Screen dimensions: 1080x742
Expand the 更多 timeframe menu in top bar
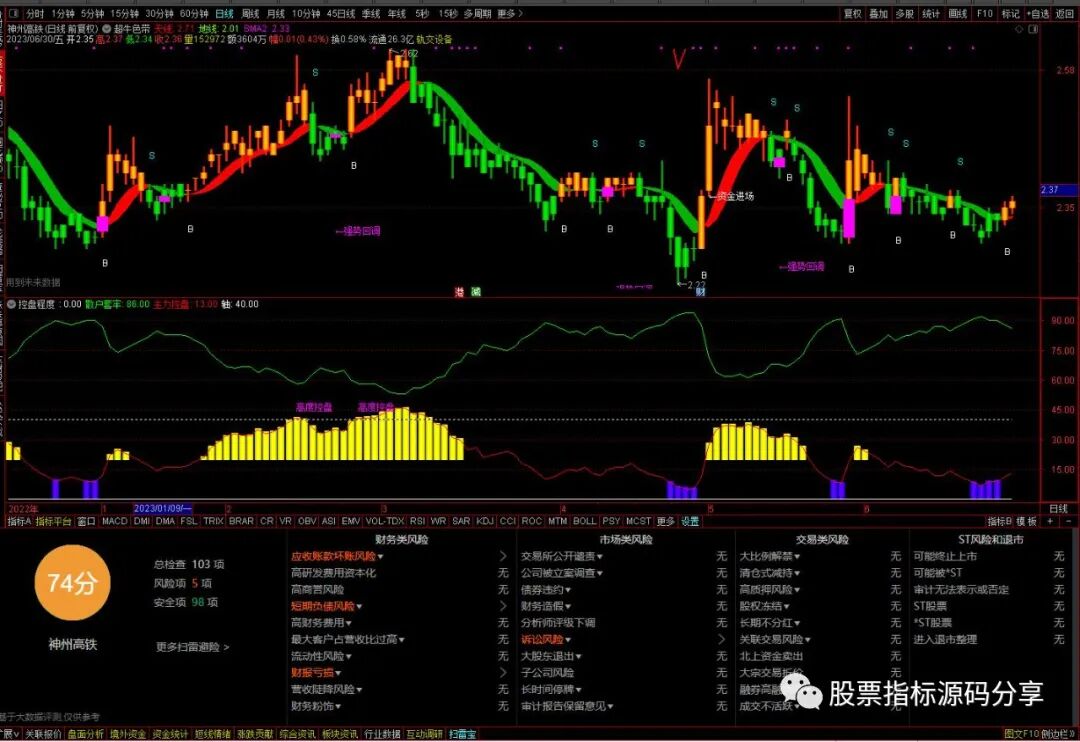click(x=510, y=13)
